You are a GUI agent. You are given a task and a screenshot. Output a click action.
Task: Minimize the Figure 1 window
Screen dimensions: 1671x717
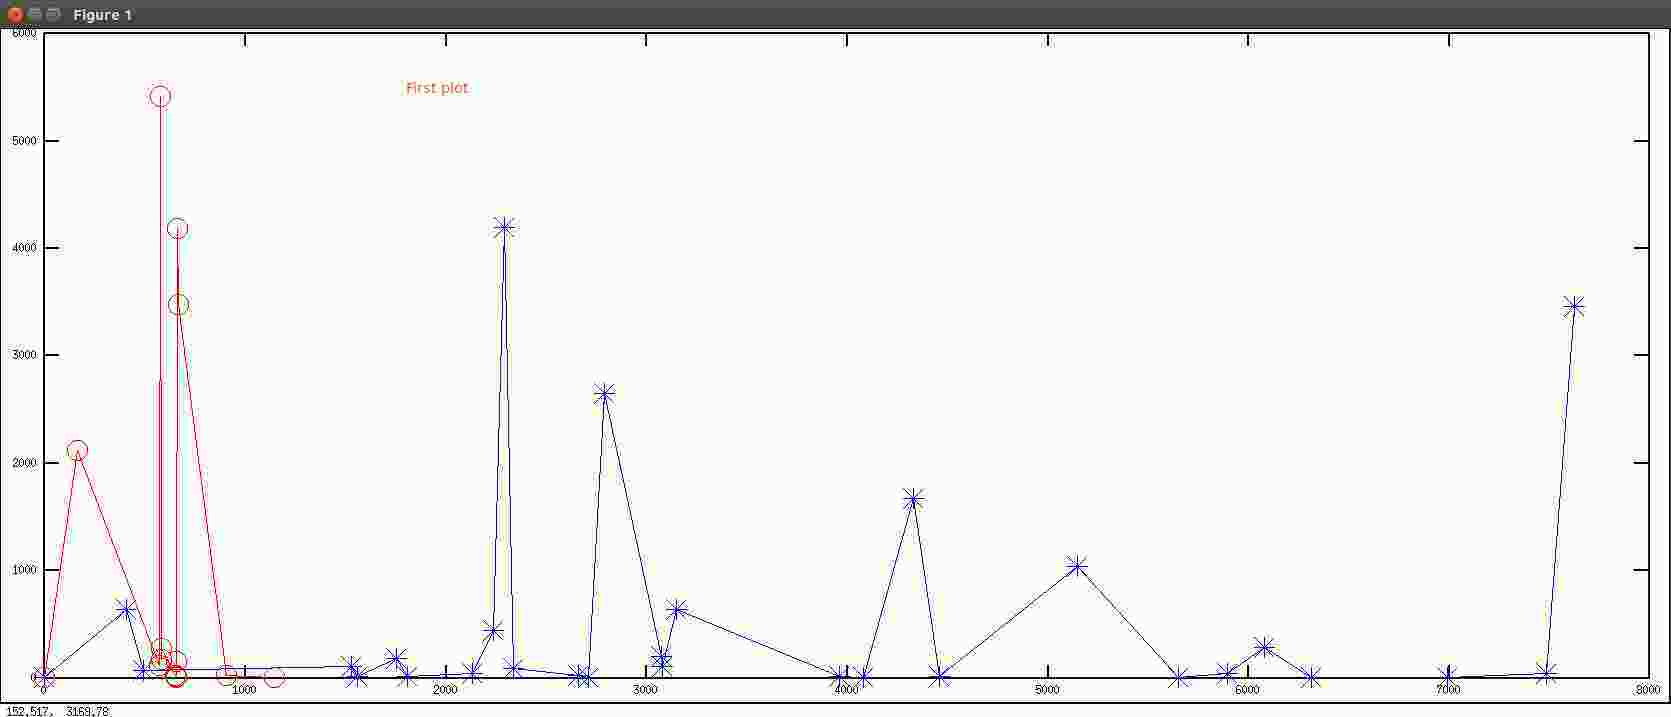[34, 14]
